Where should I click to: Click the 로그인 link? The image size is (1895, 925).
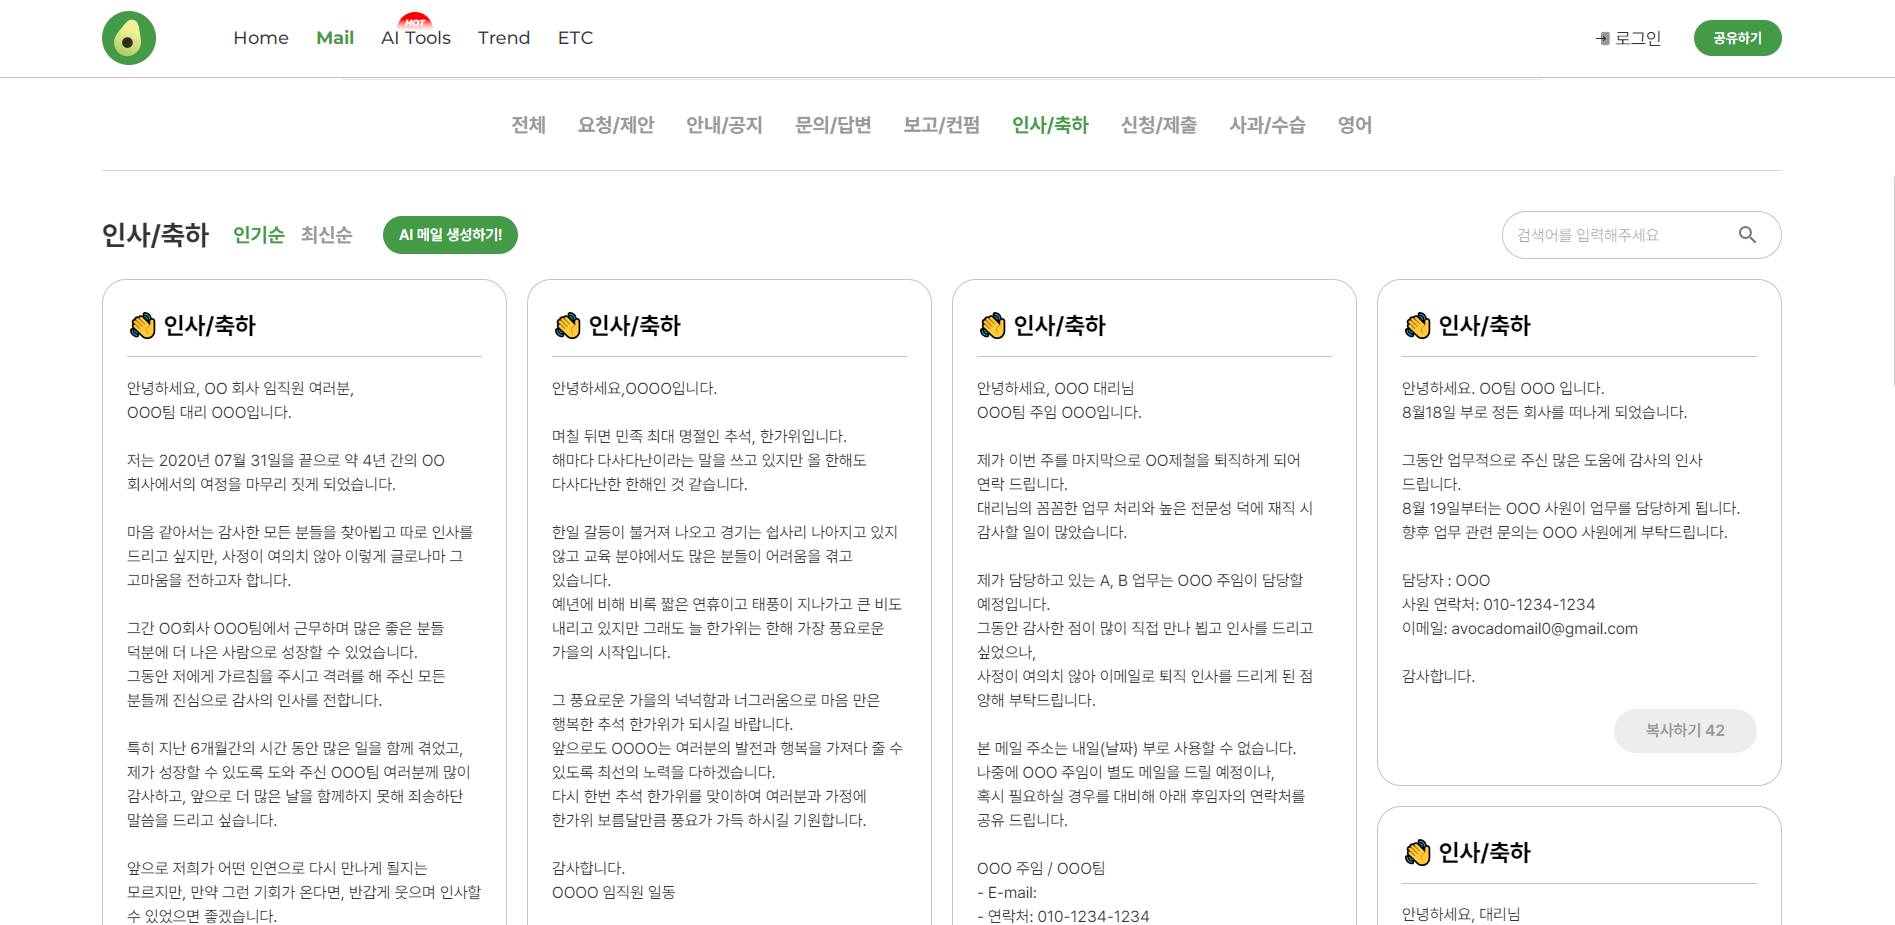pyautogui.click(x=1638, y=38)
